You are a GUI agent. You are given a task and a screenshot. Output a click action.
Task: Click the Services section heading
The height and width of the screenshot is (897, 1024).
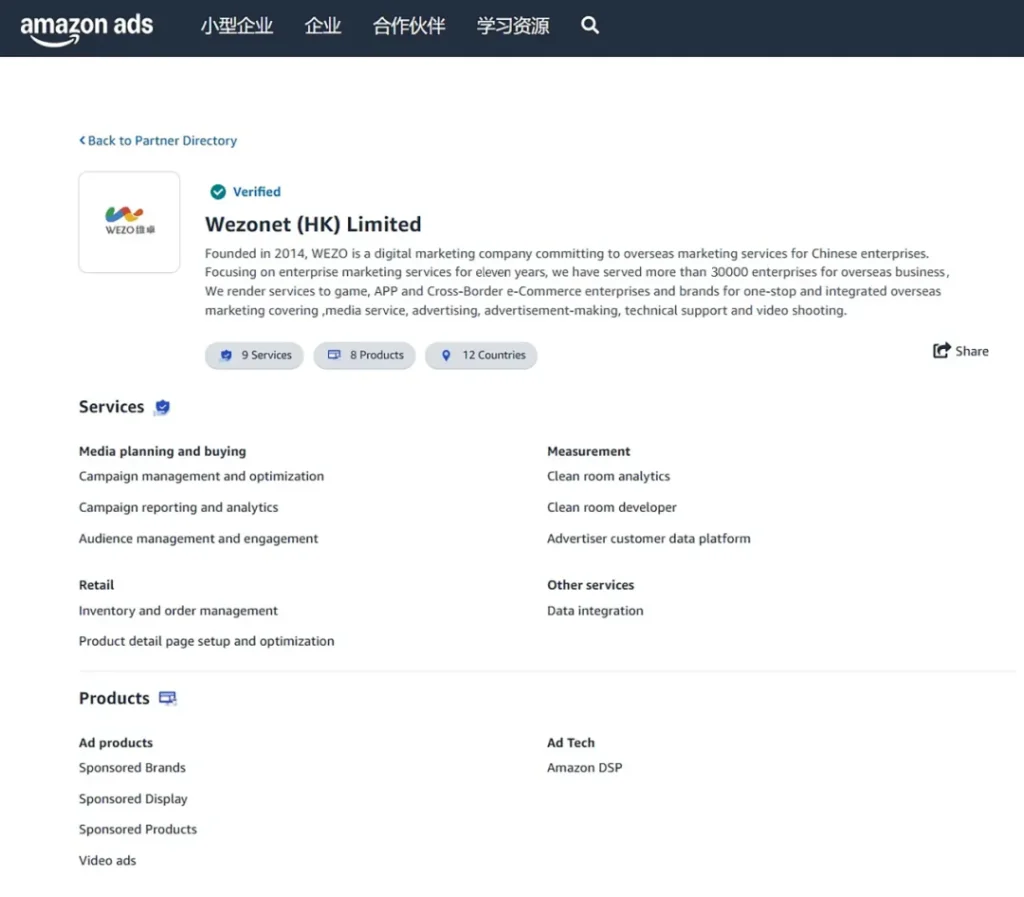(112, 407)
